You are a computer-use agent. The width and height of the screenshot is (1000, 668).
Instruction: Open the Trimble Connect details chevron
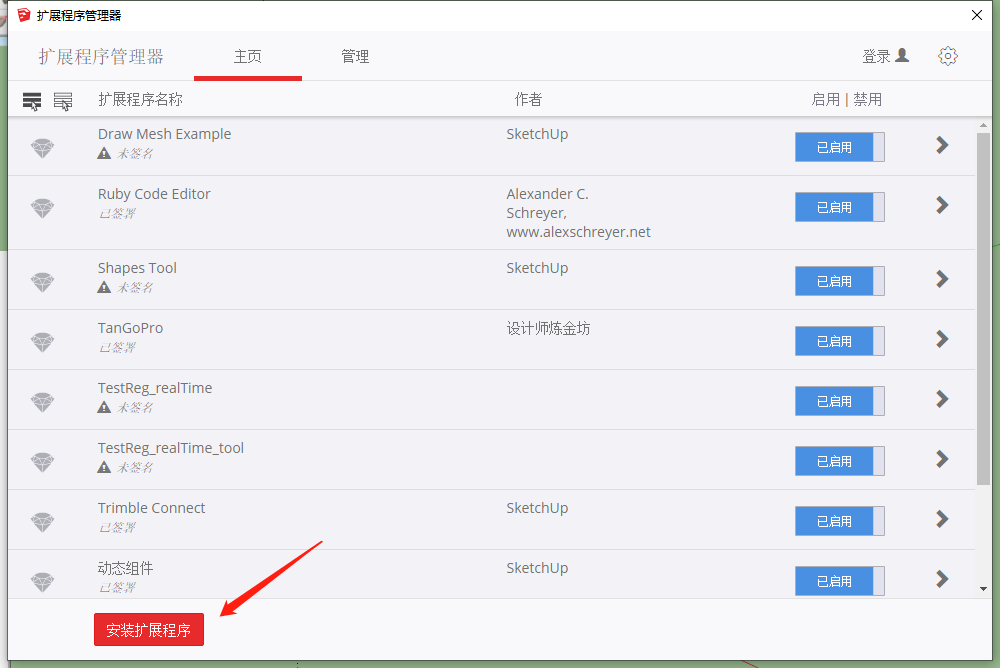pyautogui.click(x=942, y=519)
